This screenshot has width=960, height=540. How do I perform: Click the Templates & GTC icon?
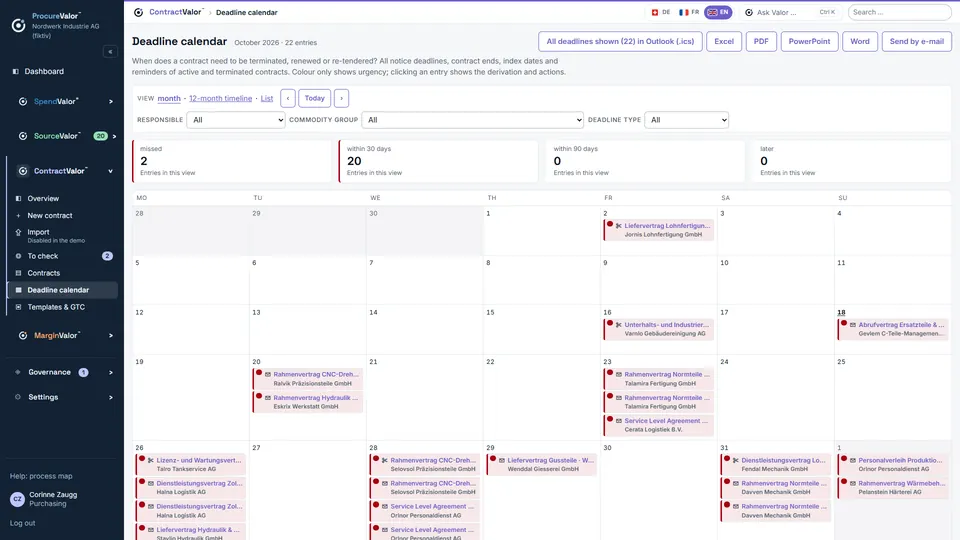[x=18, y=307]
